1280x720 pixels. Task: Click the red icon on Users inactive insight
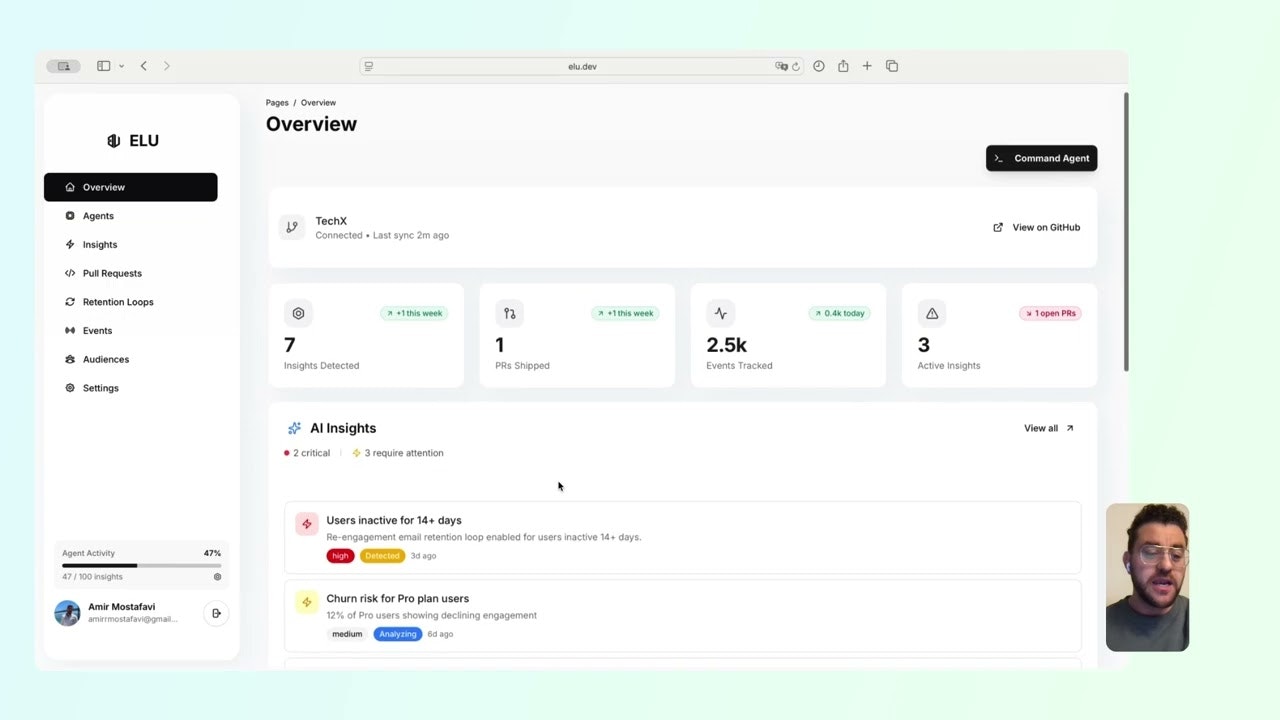(306, 524)
